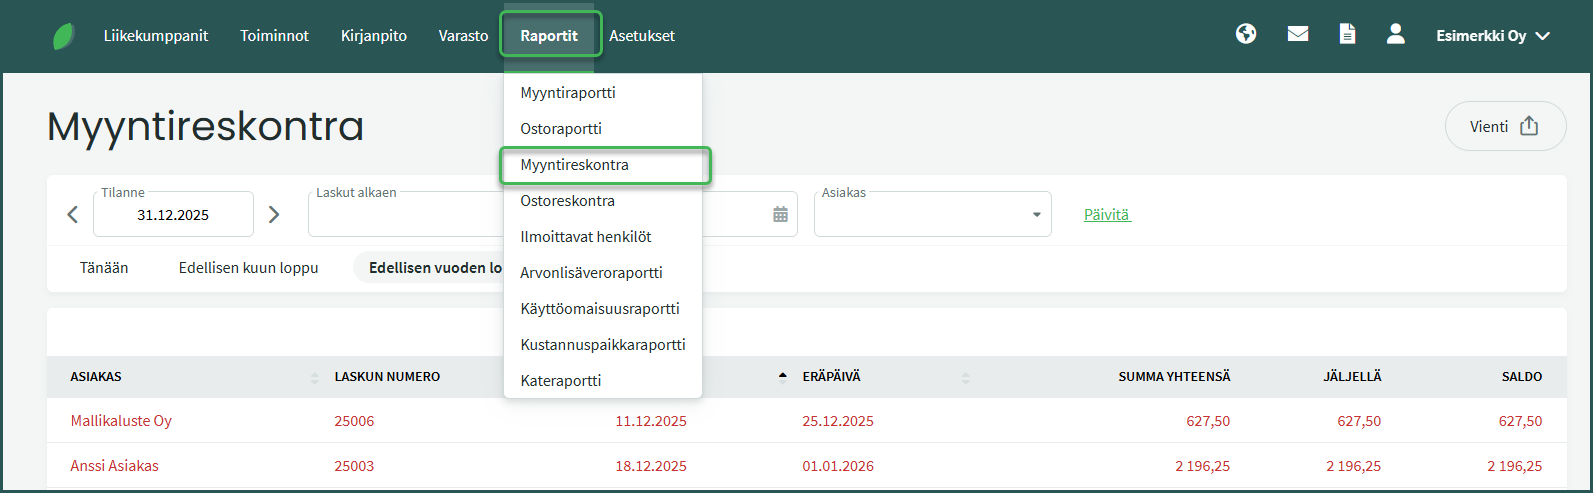Open the envelope messages icon
The height and width of the screenshot is (493, 1593).
[1298, 35]
